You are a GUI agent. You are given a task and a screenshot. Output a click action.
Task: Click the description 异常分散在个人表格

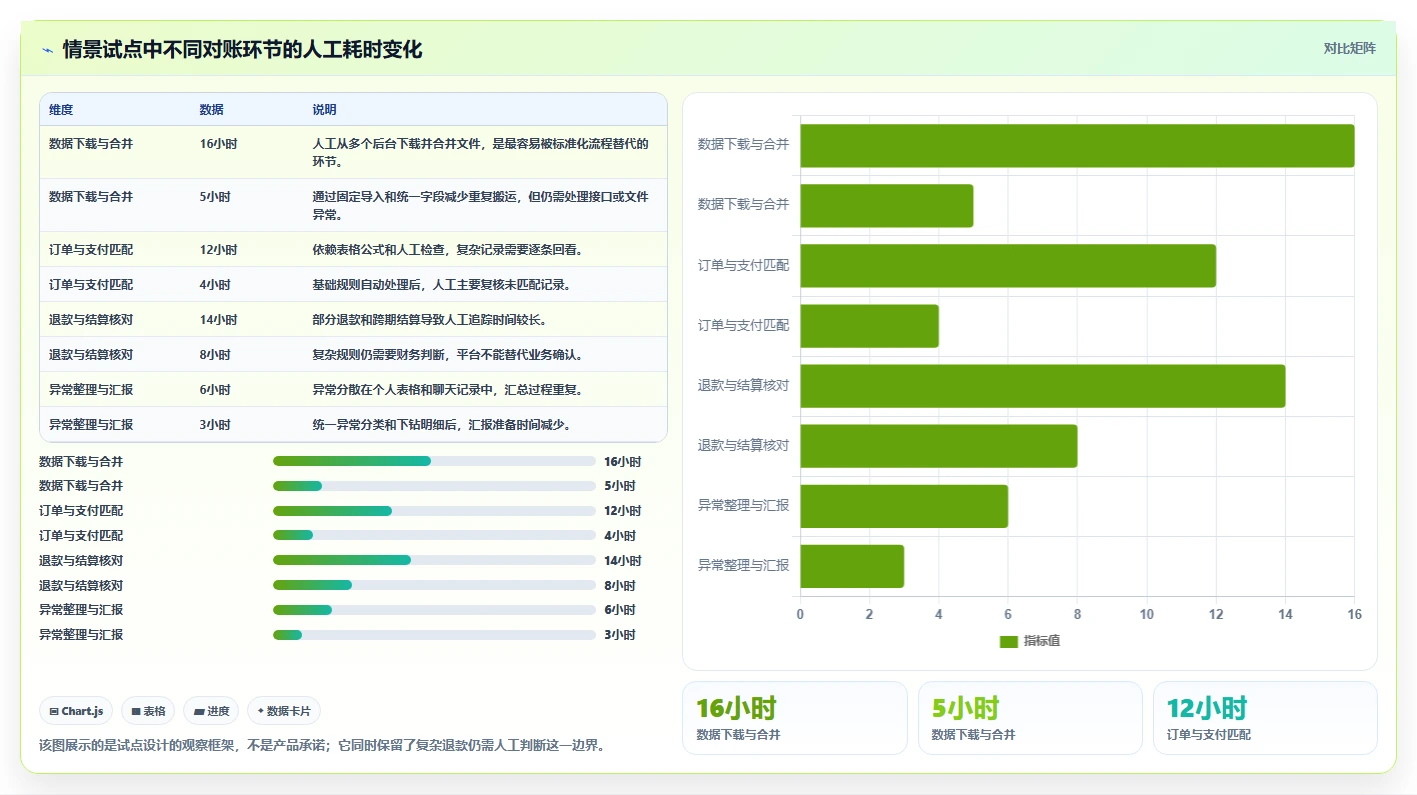pyautogui.click(x=447, y=390)
